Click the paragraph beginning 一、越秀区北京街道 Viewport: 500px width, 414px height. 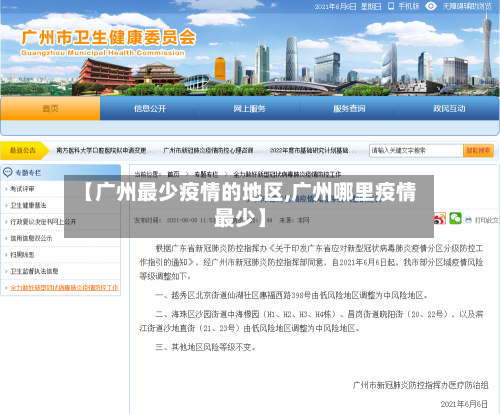coord(292,295)
